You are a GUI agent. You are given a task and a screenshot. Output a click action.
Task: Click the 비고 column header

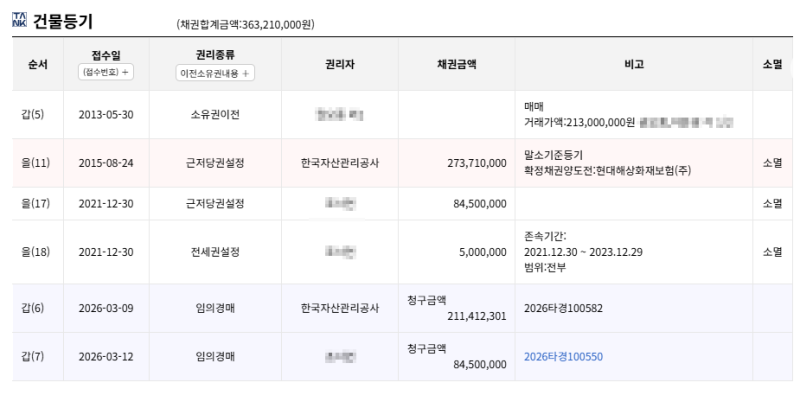click(634, 64)
